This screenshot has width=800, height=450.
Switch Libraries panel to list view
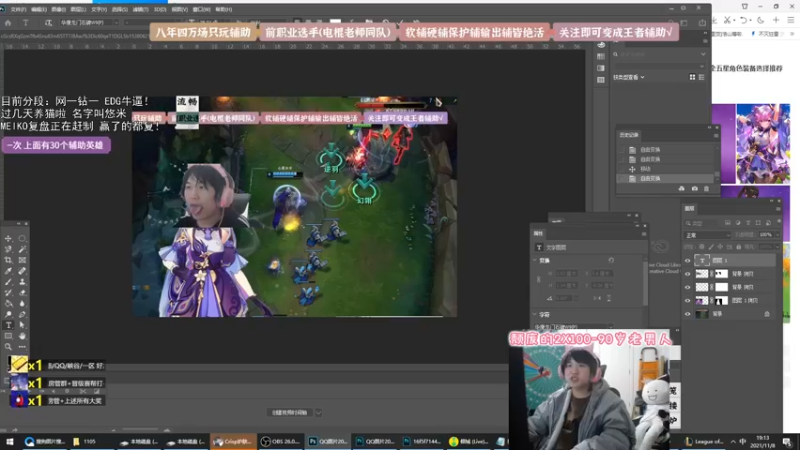click(x=702, y=77)
